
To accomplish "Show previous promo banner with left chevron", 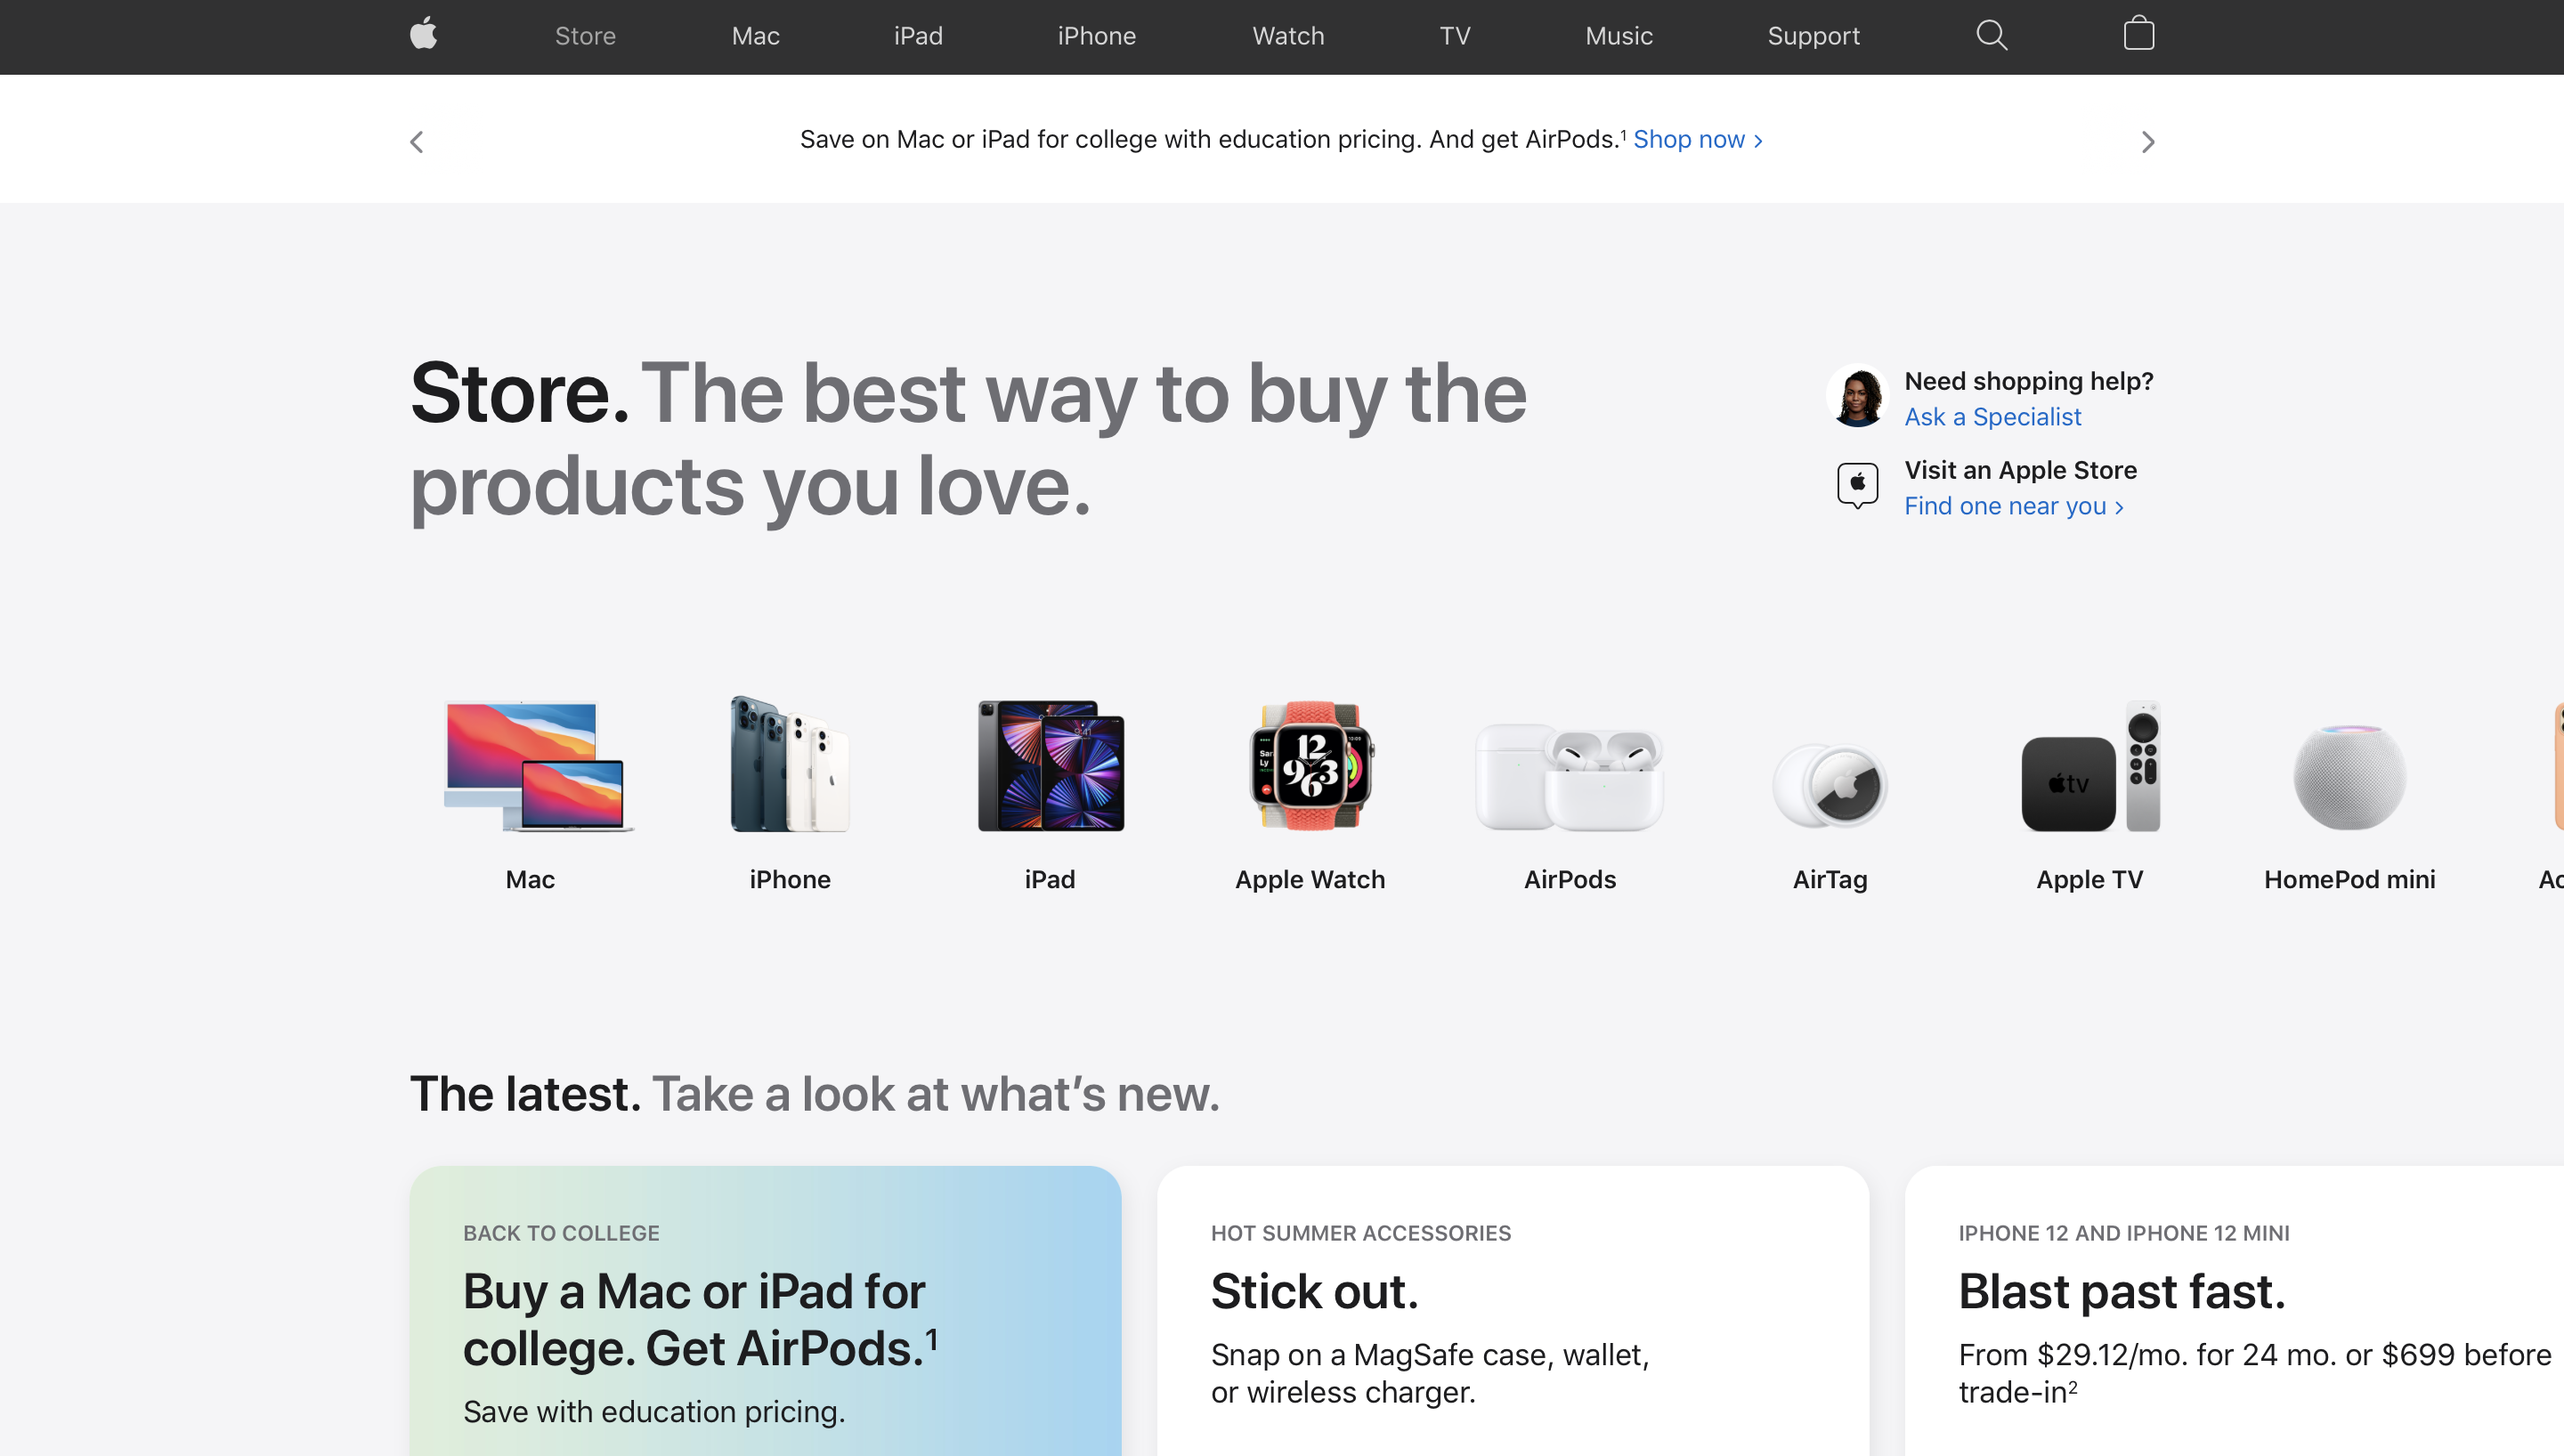I will click(417, 142).
